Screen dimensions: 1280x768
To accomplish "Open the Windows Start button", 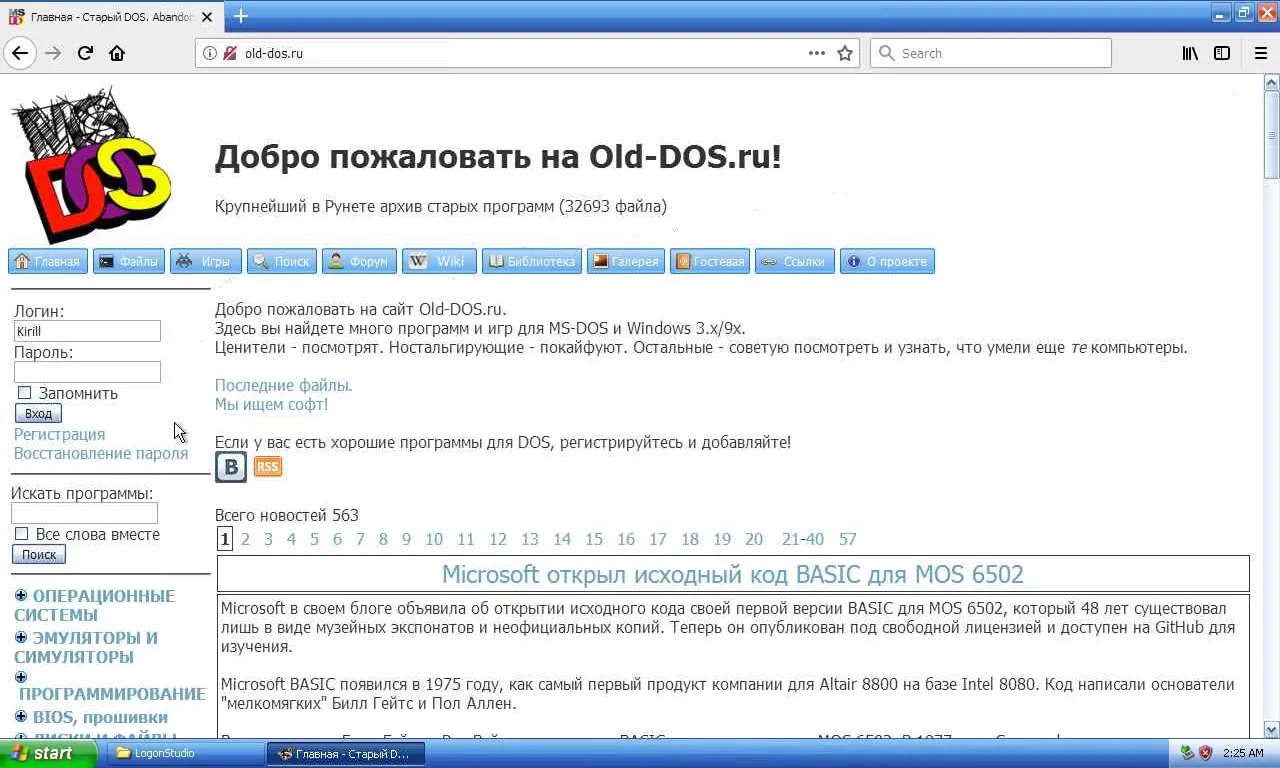I will click(48, 753).
